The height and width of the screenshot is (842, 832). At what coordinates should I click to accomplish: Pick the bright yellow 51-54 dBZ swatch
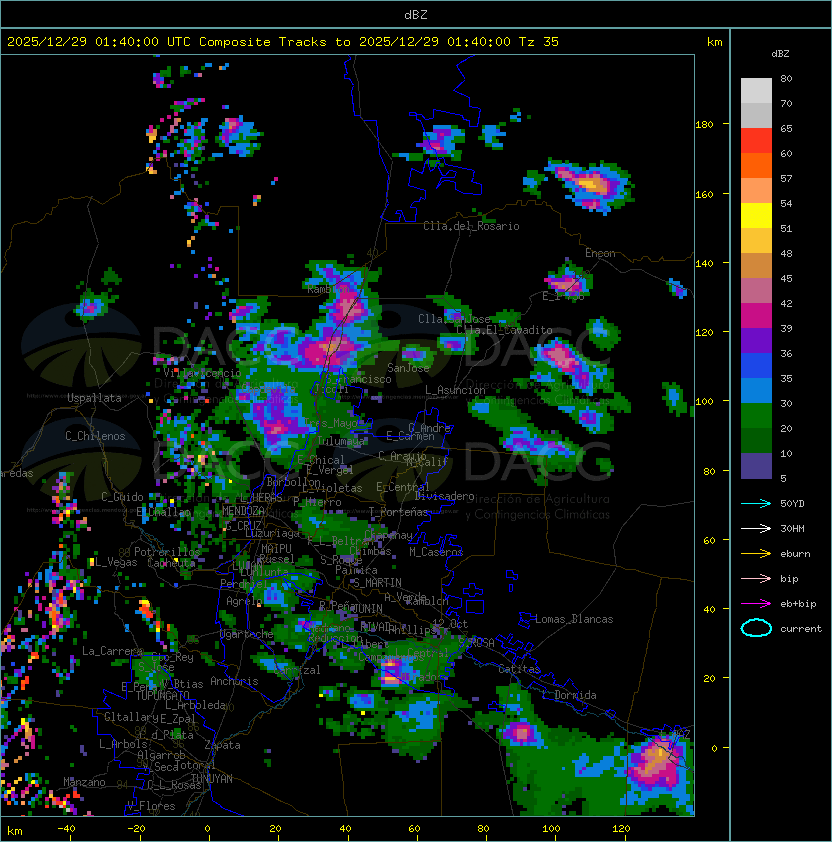coord(756,216)
